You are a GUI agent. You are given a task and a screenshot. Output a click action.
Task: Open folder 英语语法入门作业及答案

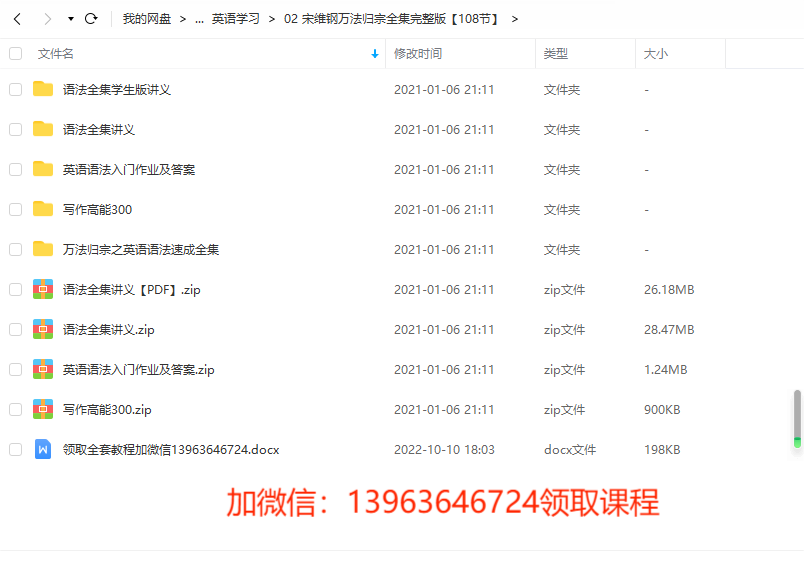(x=129, y=170)
